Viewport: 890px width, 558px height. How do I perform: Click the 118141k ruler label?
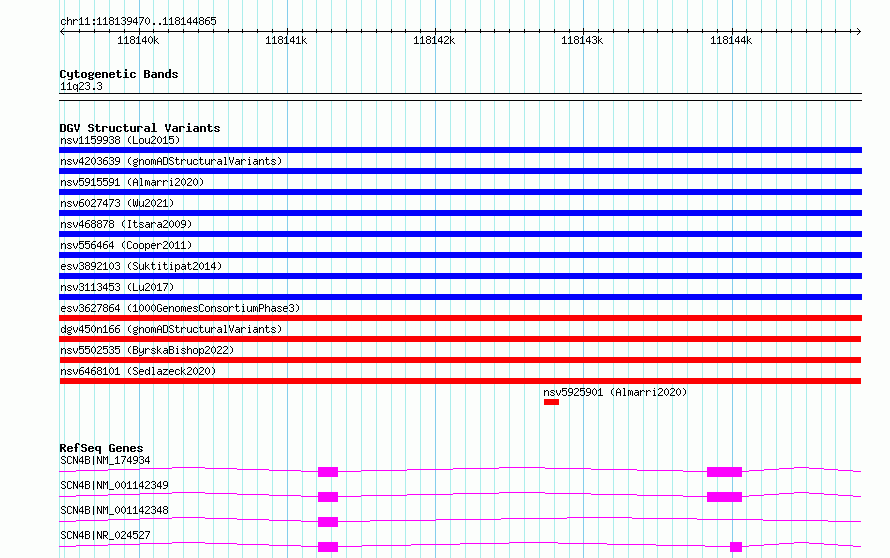click(286, 40)
